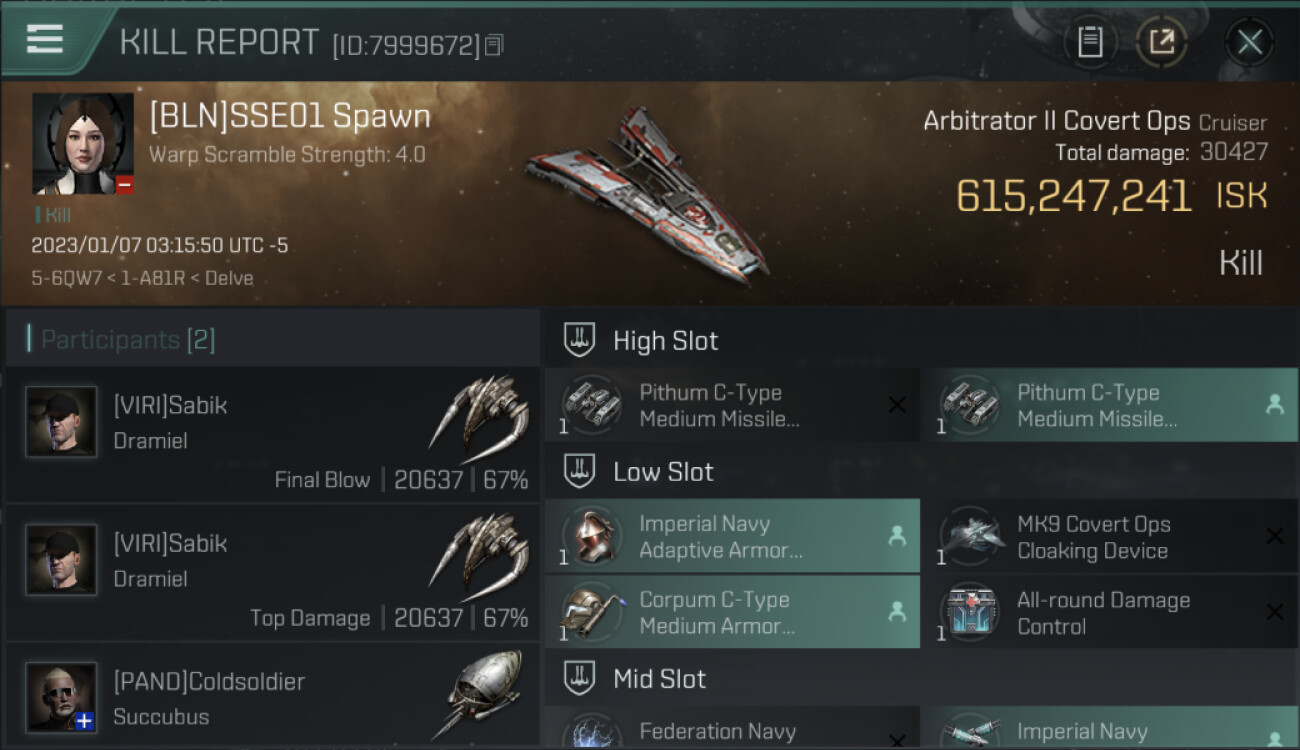The width and height of the screenshot is (1300, 750).
Task: Close the kill report window
Action: pyautogui.click(x=1249, y=42)
